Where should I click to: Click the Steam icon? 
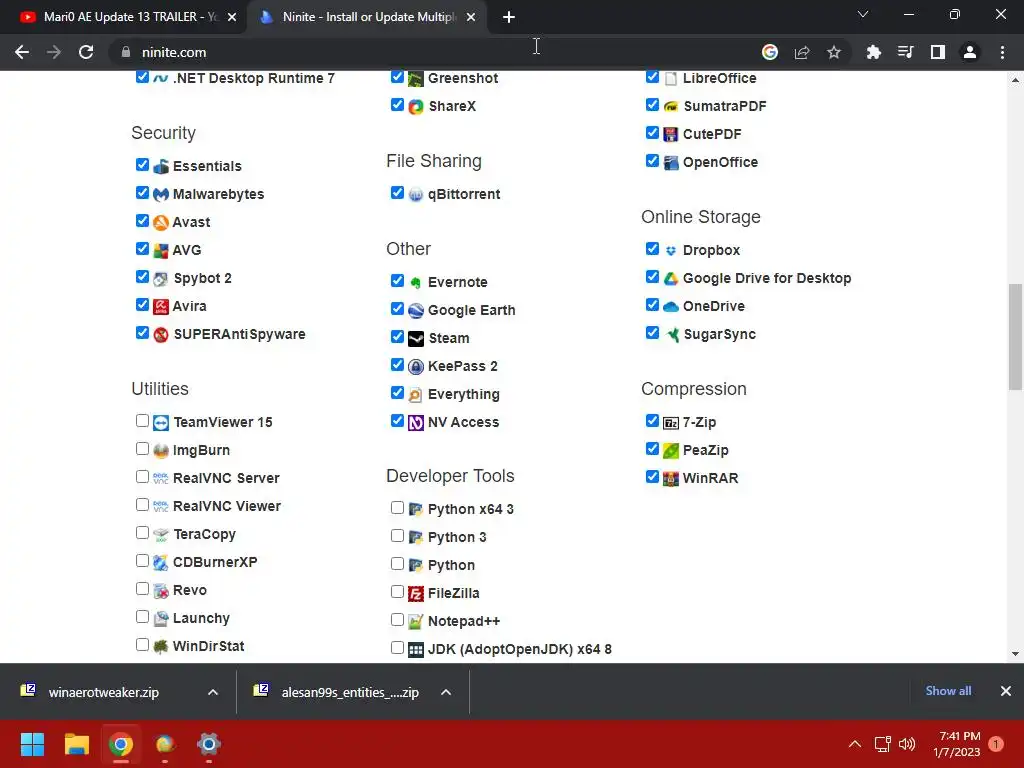(x=416, y=339)
